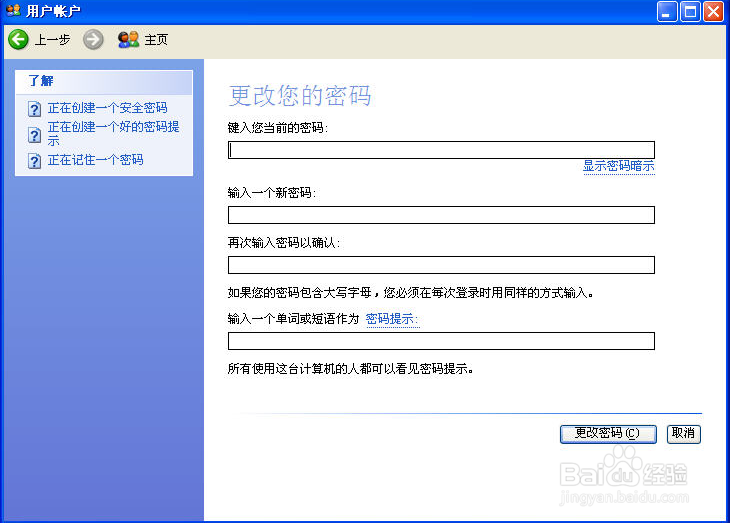Click the 了解 panel header
The image size is (730, 523).
104,82
